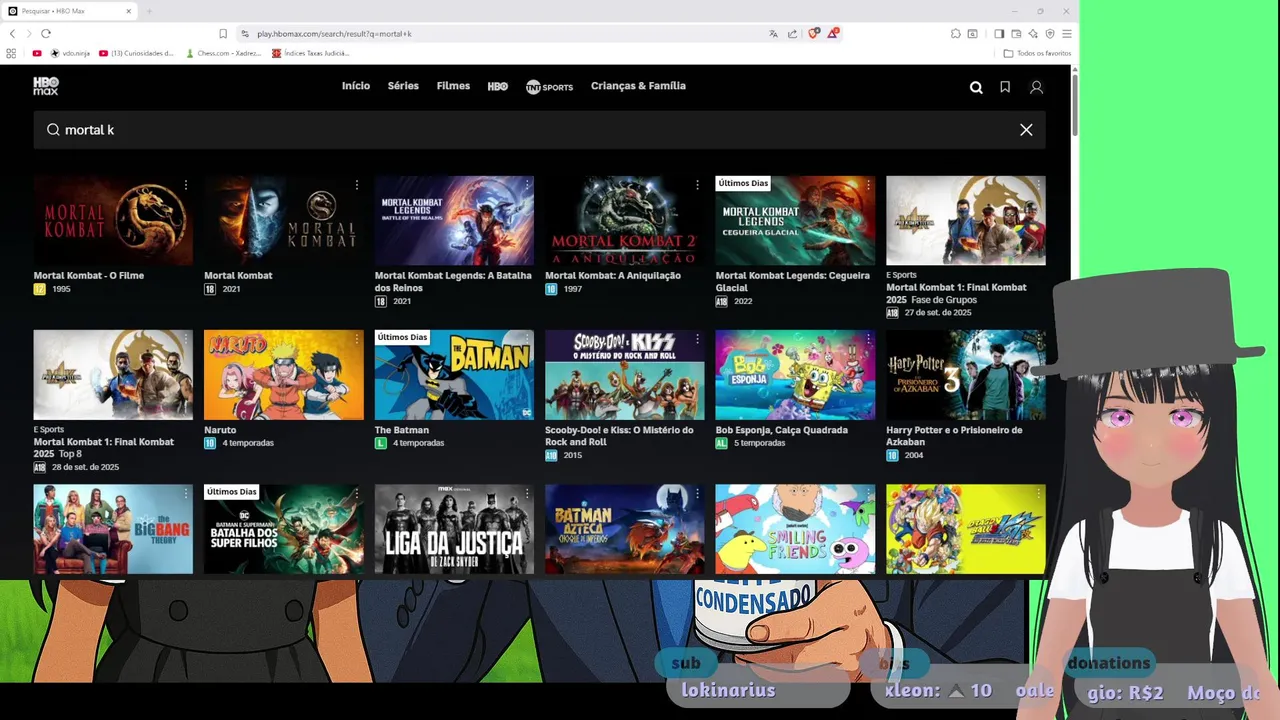The height and width of the screenshot is (720, 1280).
Task: Open options menu on Mortal Kombat 2021 card
Action: pyautogui.click(x=356, y=185)
